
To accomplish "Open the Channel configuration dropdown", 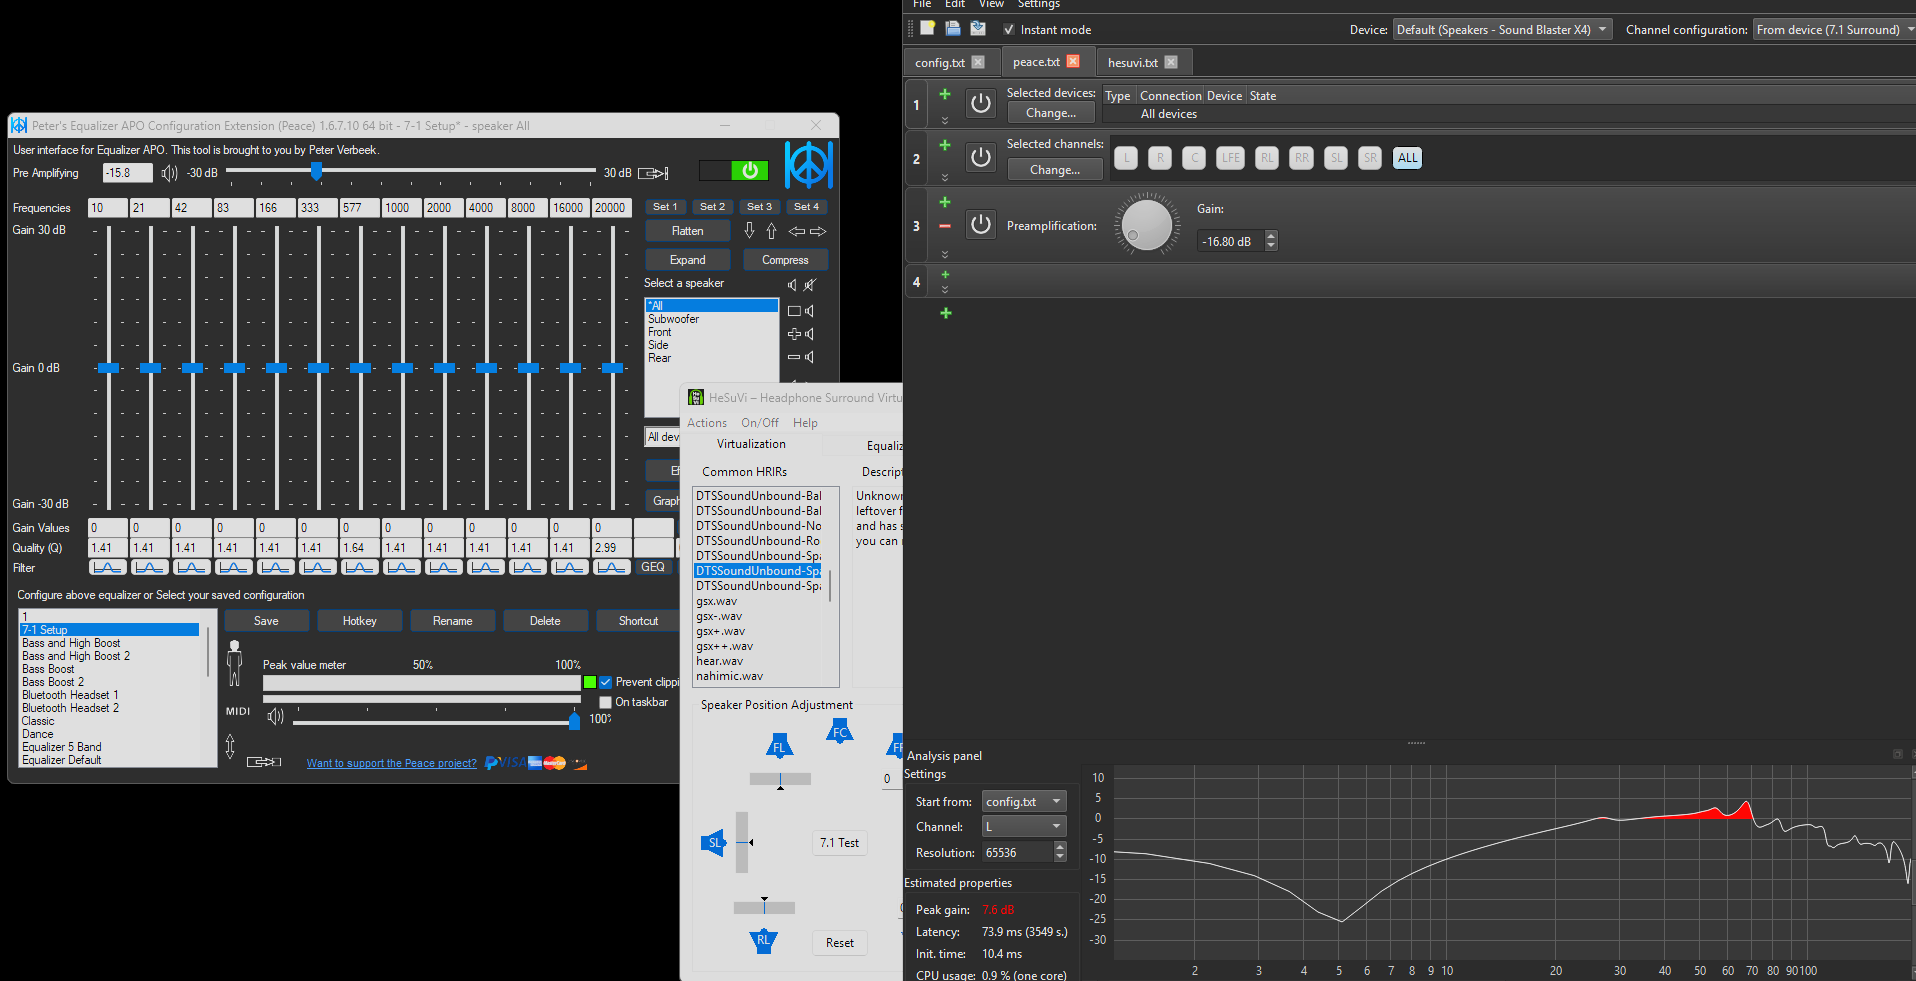I will (1834, 30).
